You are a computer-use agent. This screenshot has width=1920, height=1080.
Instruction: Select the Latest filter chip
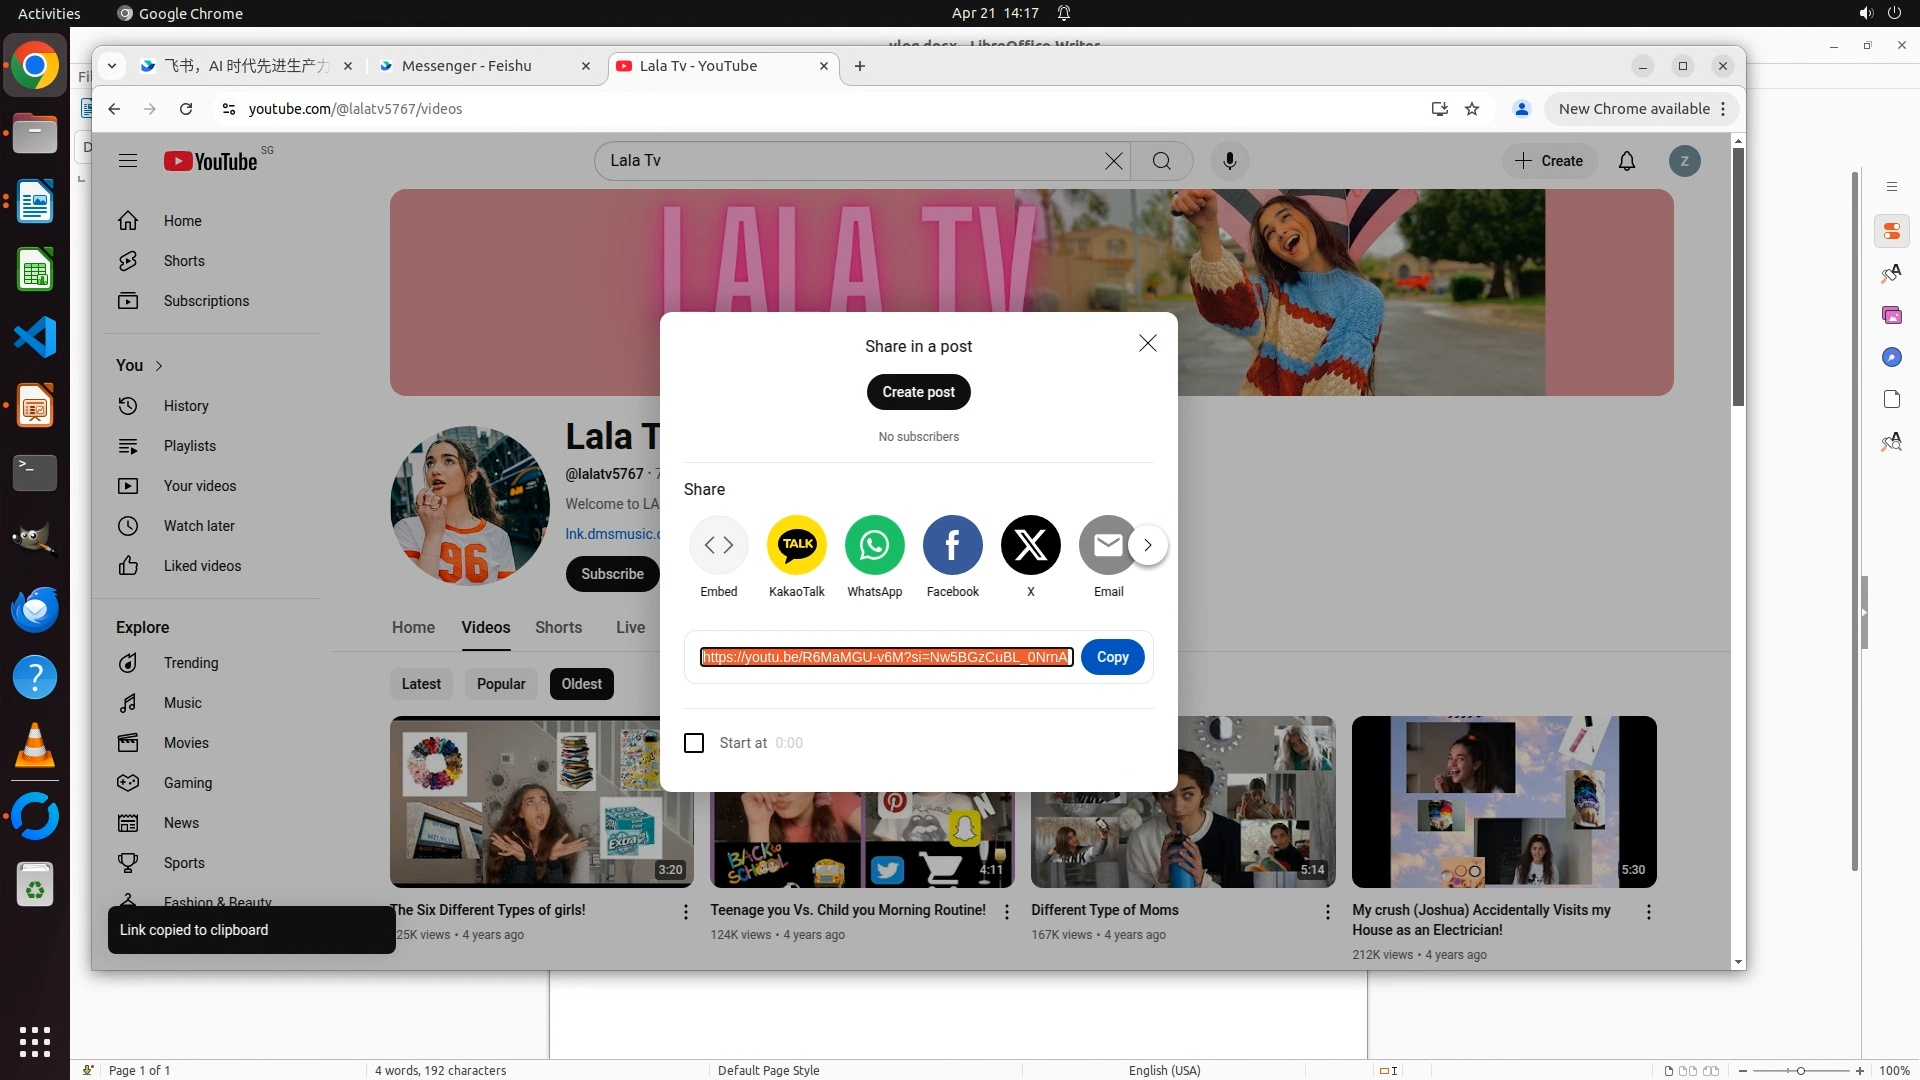tap(421, 684)
